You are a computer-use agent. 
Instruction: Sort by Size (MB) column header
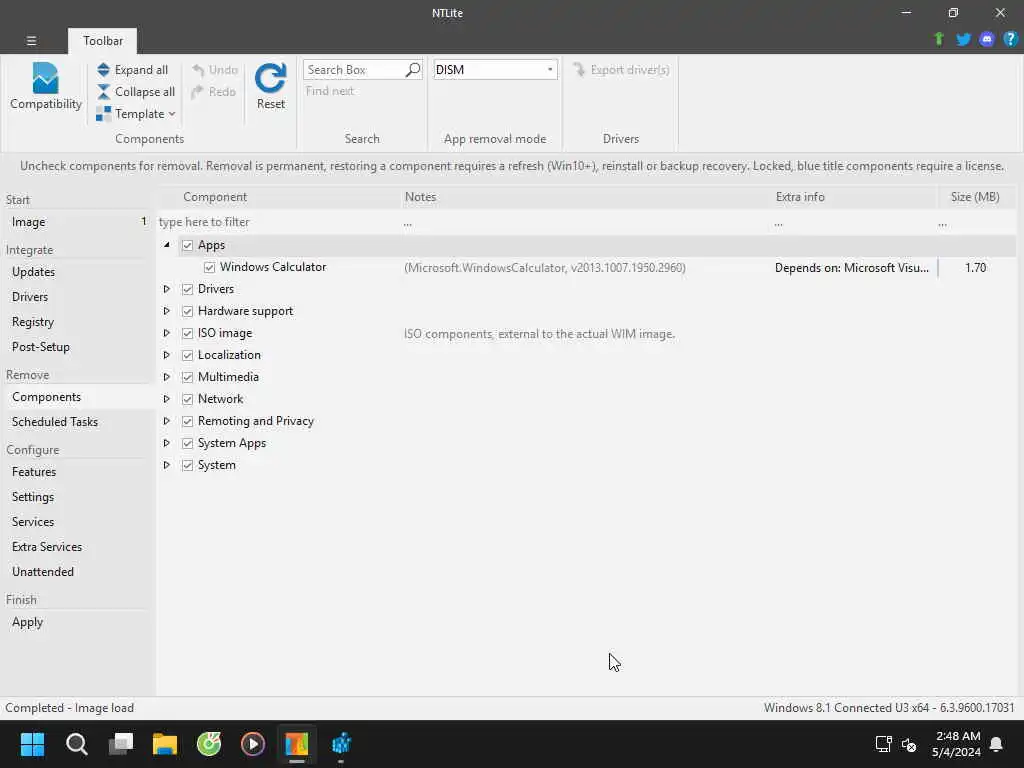[975, 197]
